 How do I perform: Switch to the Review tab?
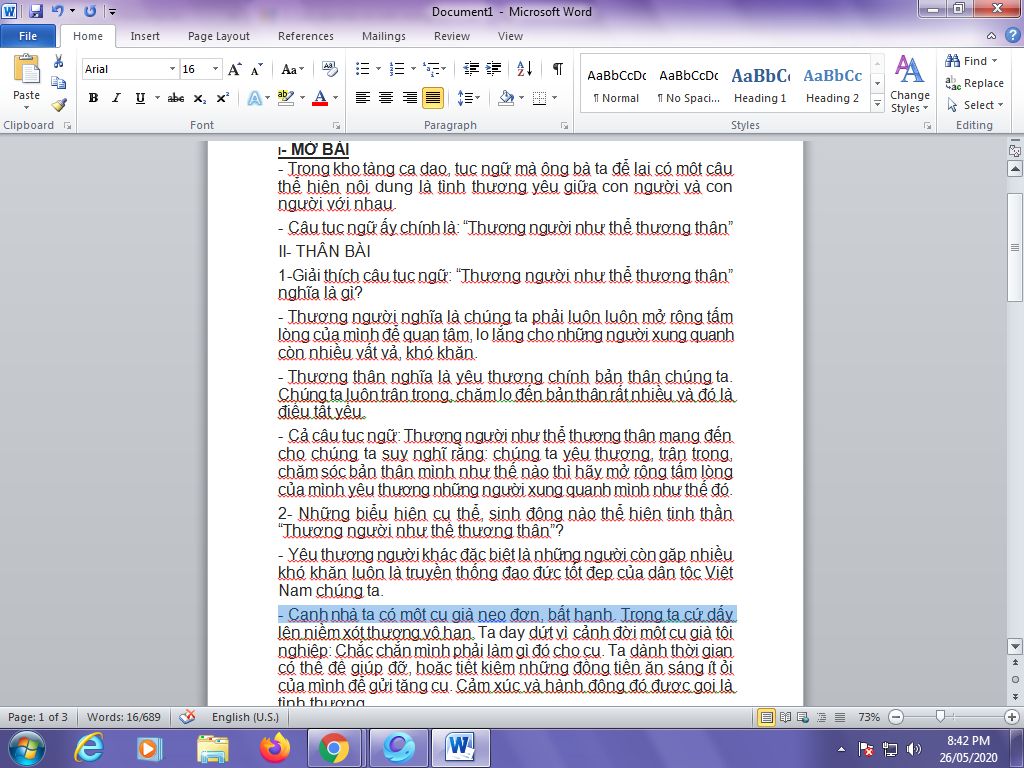click(452, 36)
